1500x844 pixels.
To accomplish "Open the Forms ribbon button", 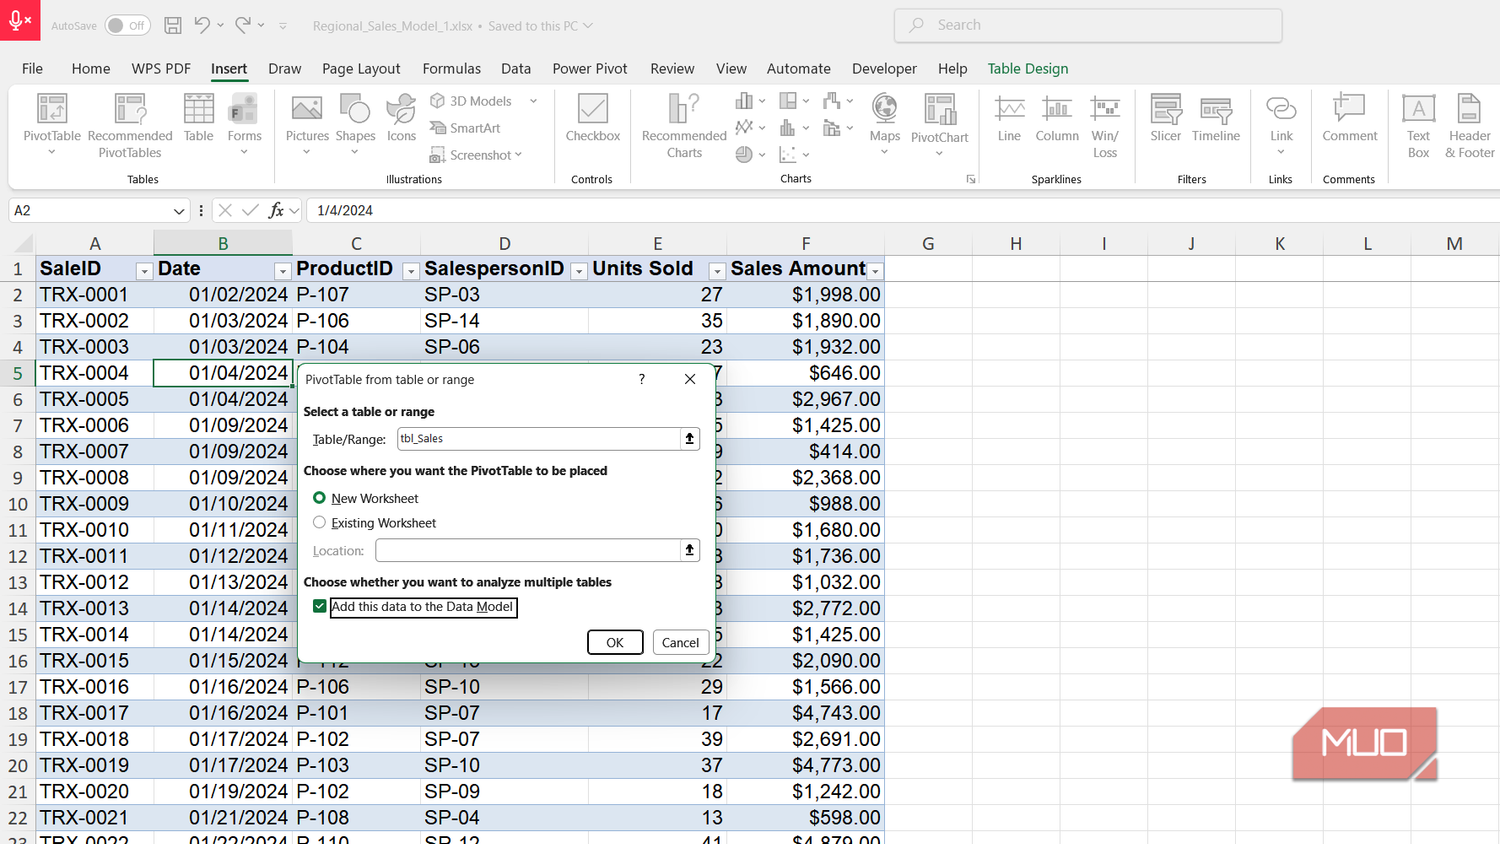I will pyautogui.click(x=244, y=124).
